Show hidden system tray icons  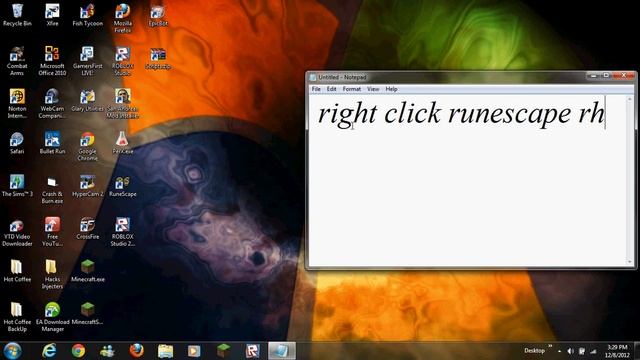pos(559,351)
